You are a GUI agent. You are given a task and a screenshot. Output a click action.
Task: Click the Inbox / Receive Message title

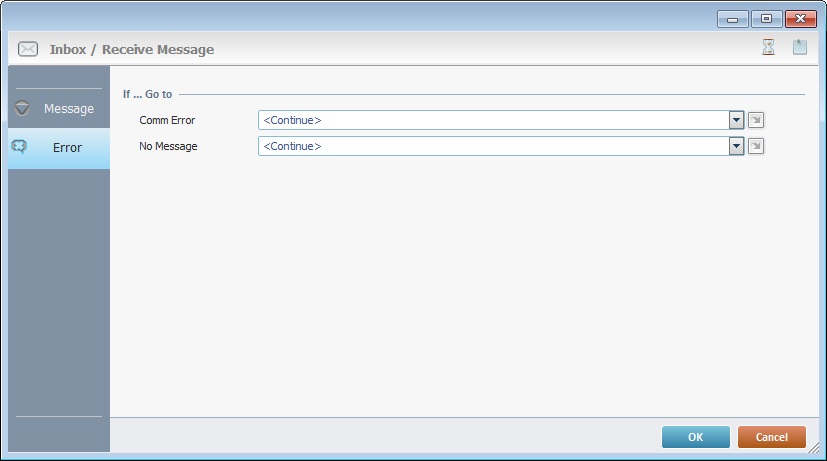(132, 49)
